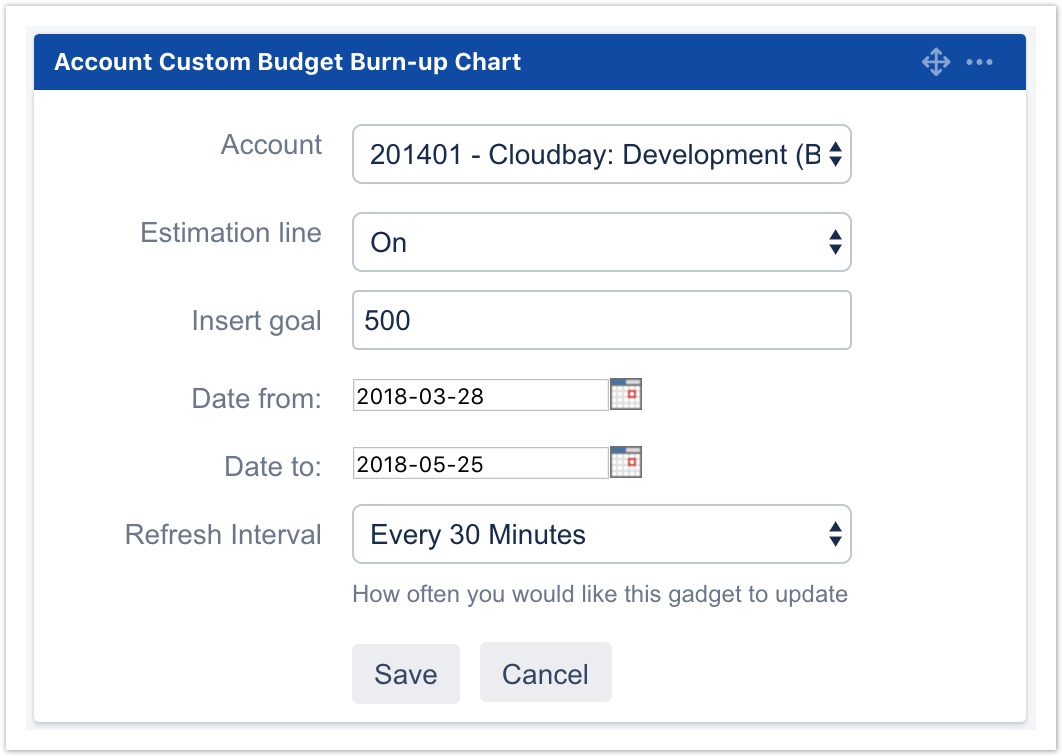Click the Insert goal label
The width and height of the screenshot is (1062, 756).
(256, 321)
